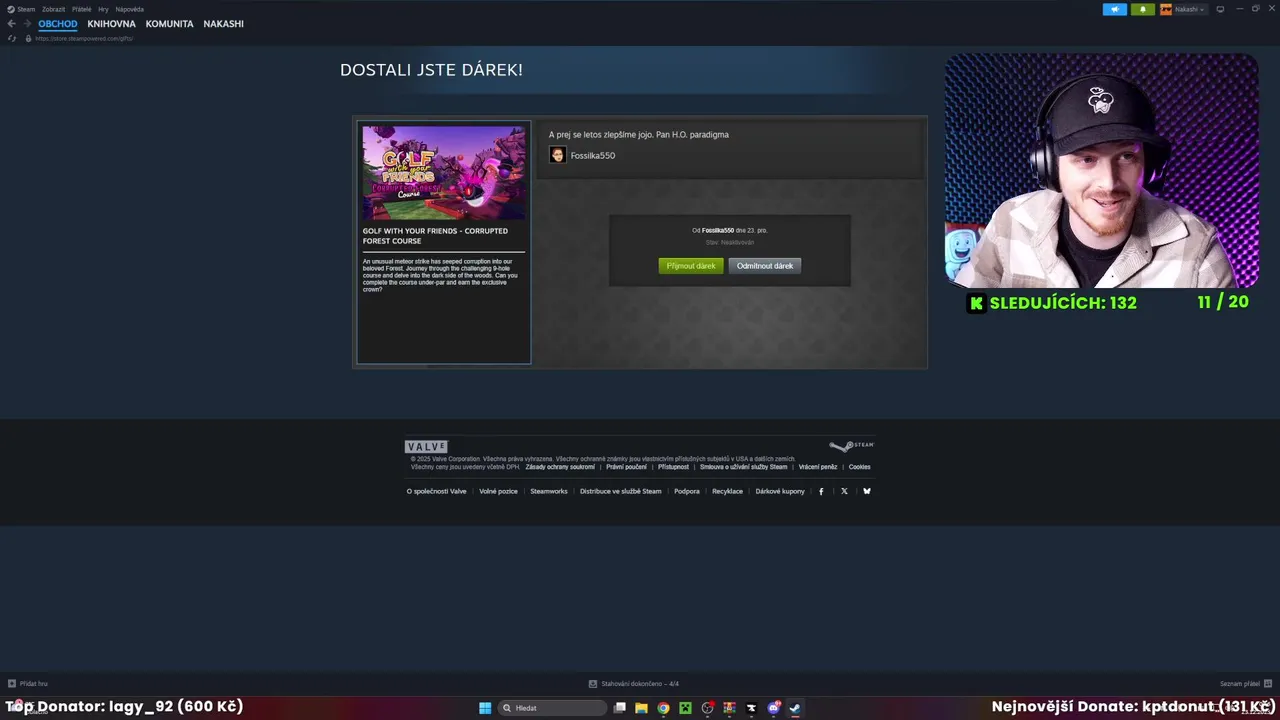Open the NAKASHI profile tab
Image resolution: width=1280 pixels, height=720 pixels.
(223, 24)
